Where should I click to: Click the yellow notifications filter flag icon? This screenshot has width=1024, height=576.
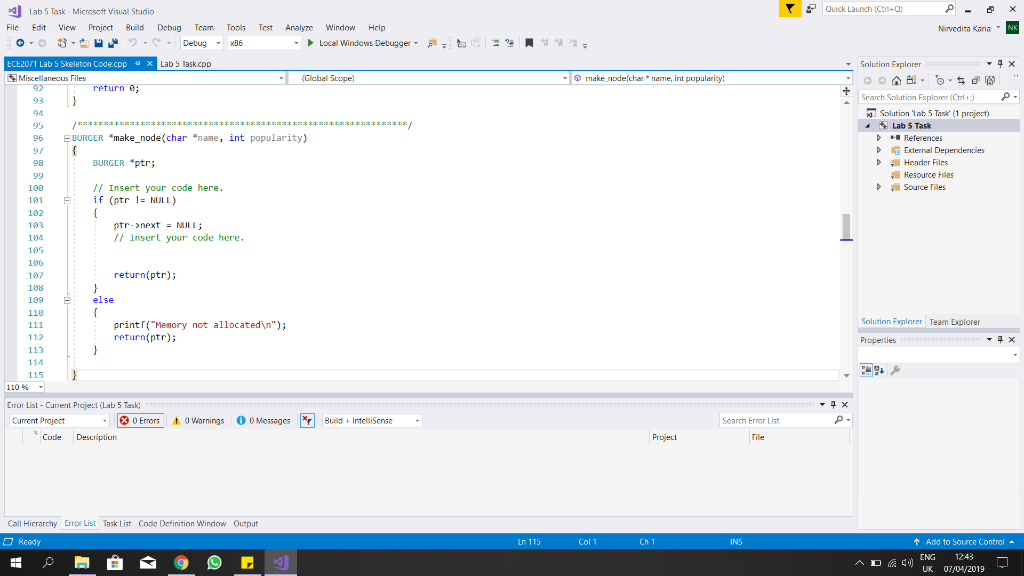[x=790, y=8]
